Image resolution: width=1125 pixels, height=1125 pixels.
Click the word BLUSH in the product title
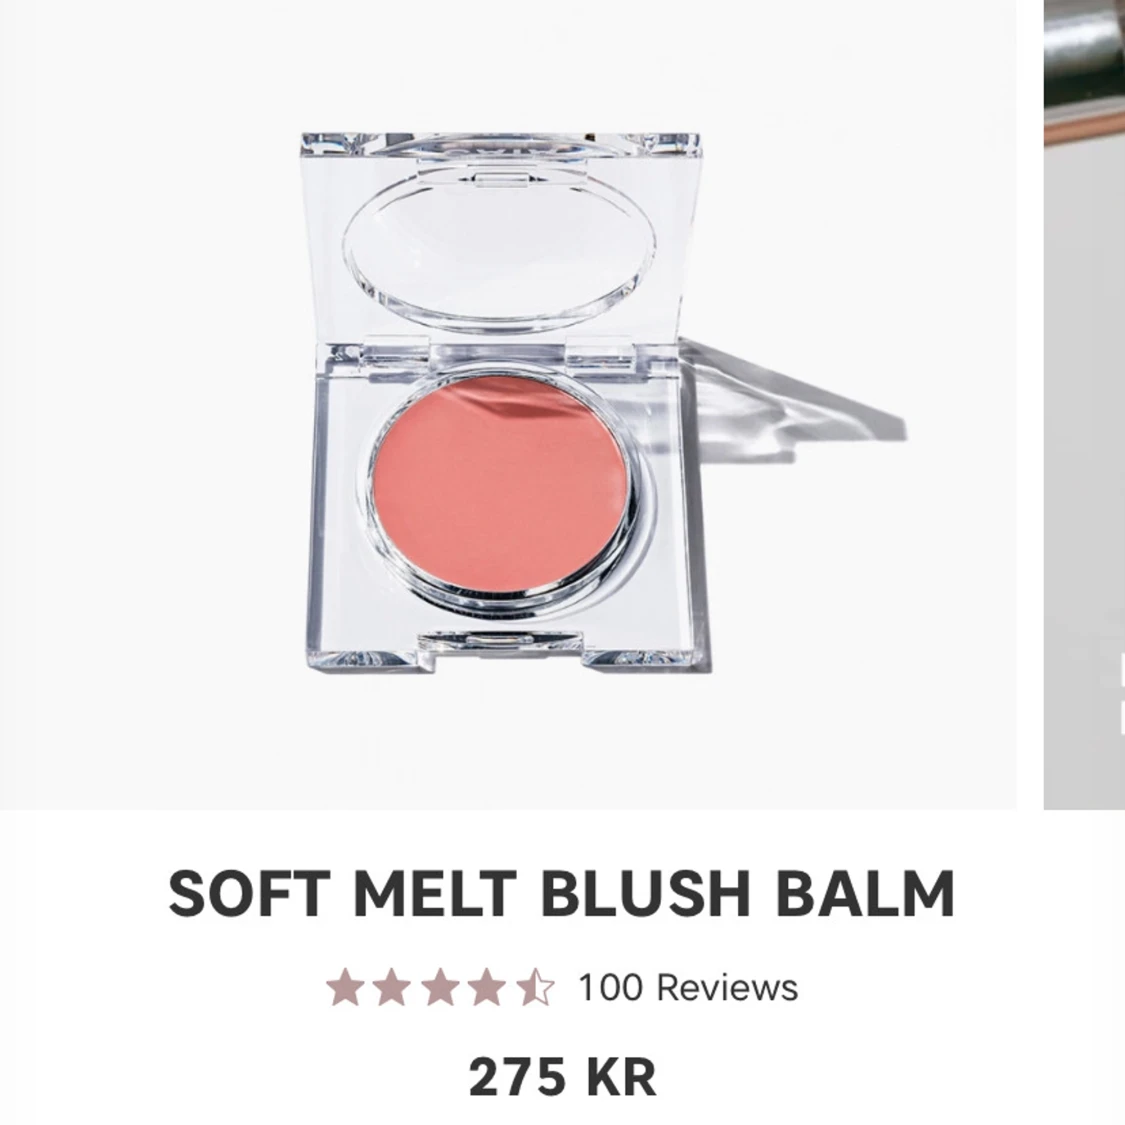point(644,893)
